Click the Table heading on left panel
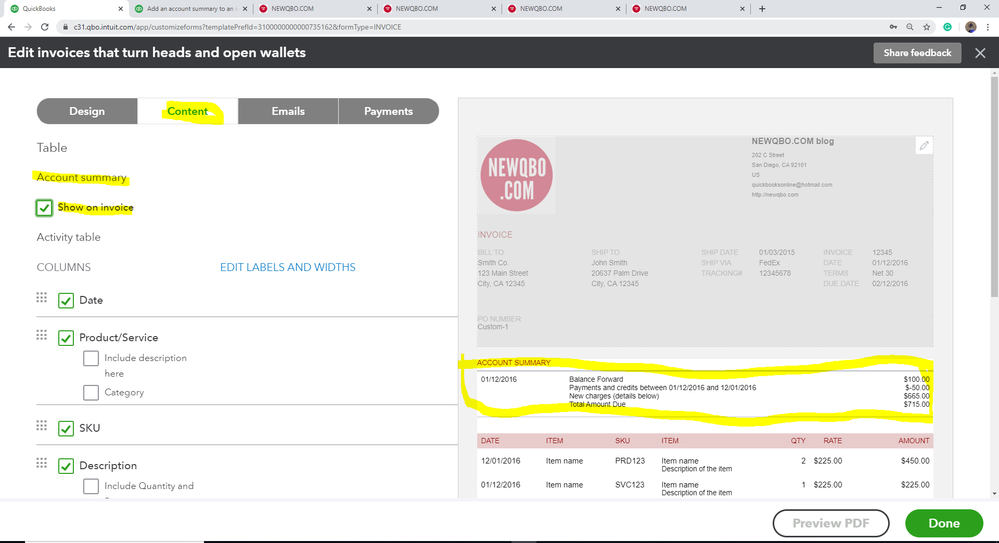This screenshot has width=999, height=543. [52, 148]
